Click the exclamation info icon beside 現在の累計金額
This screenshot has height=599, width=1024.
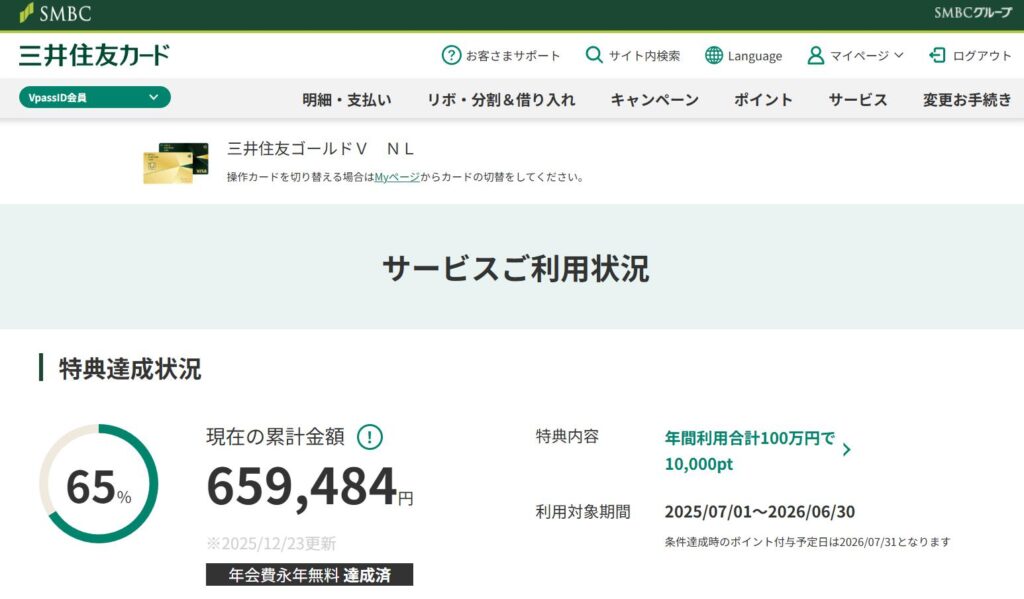[x=370, y=436]
